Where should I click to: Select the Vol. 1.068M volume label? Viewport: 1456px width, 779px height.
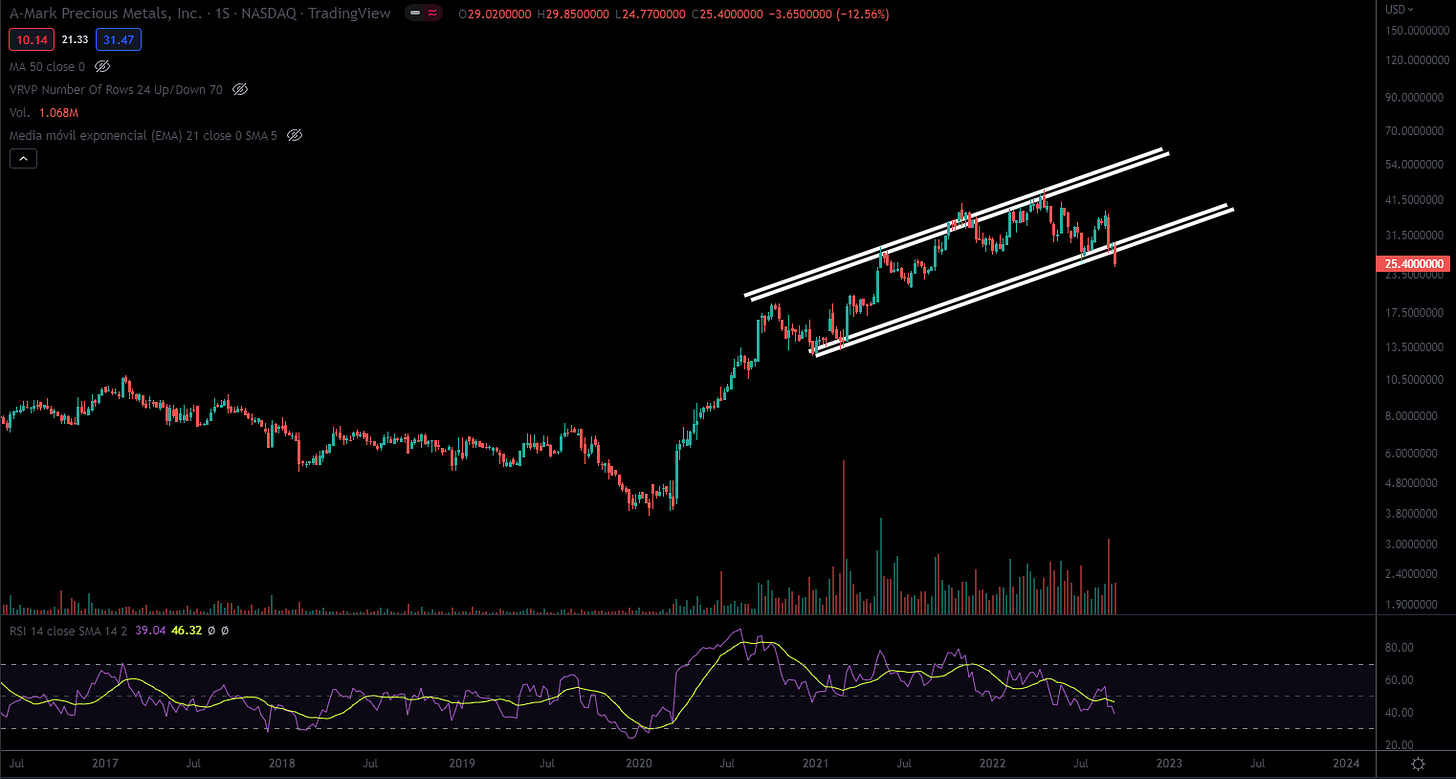click(x=44, y=113)
